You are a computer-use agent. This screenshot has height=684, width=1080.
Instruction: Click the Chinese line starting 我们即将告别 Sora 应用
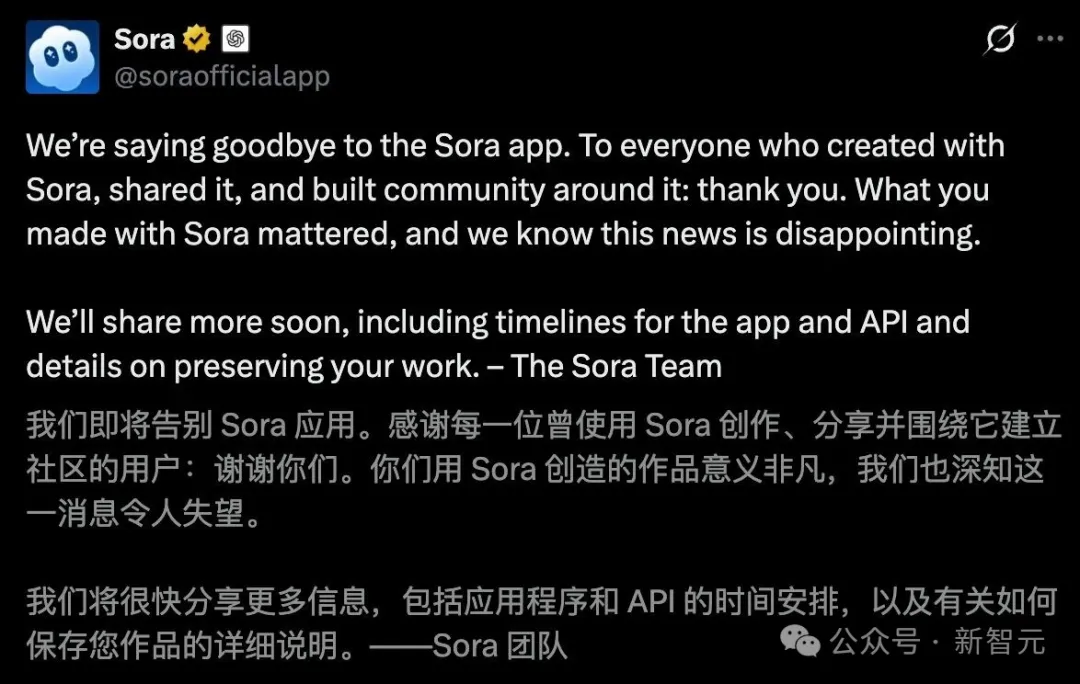[544, 425]
